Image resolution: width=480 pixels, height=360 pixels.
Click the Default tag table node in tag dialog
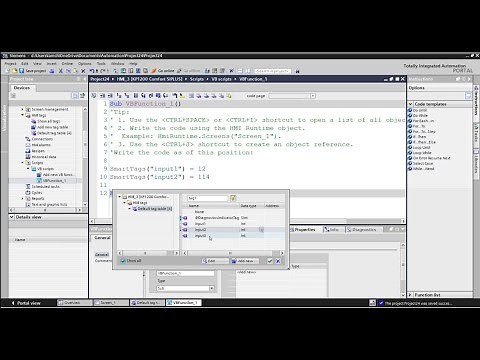coord(152,209)
